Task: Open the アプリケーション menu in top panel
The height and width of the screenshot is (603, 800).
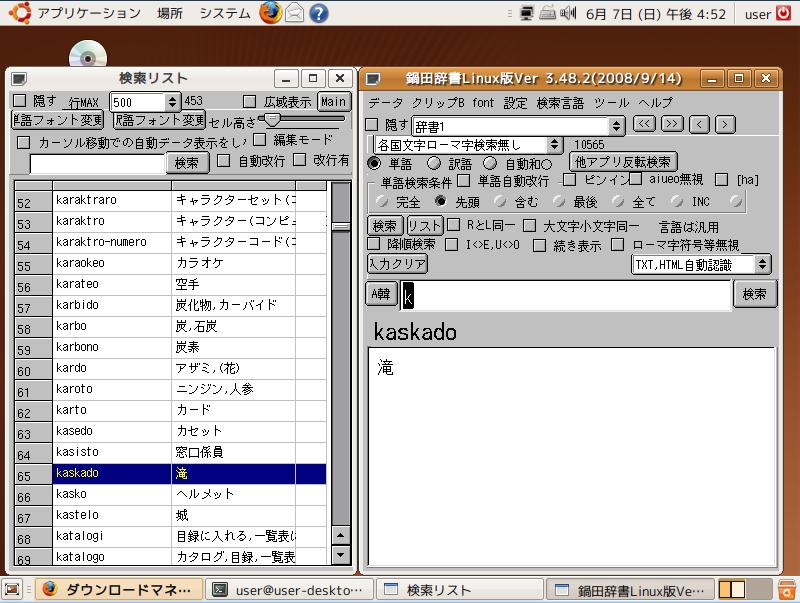Action: [89, 13]
